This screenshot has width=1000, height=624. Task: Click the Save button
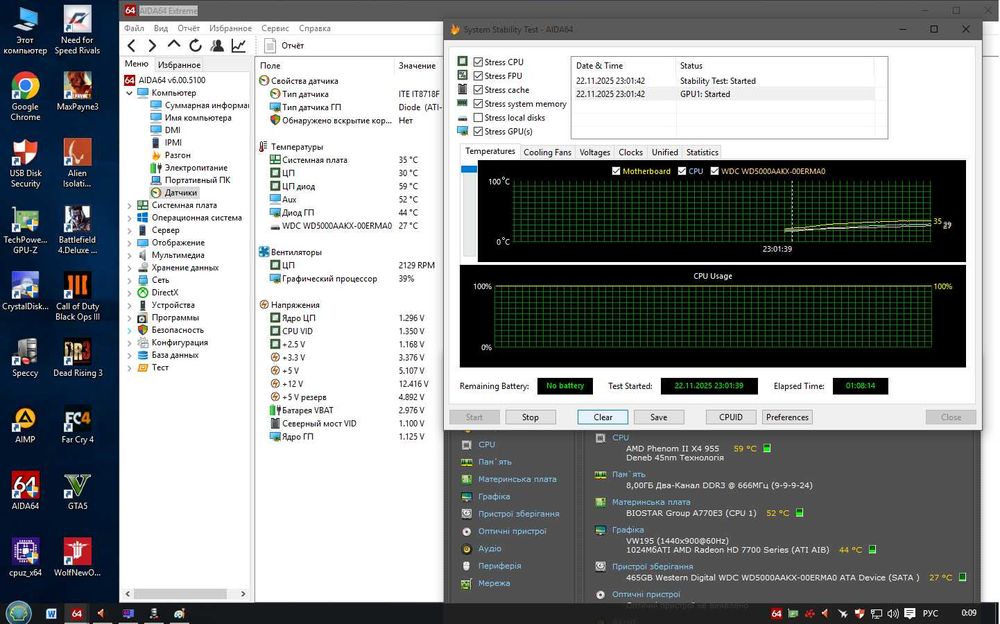pos(659,417)
